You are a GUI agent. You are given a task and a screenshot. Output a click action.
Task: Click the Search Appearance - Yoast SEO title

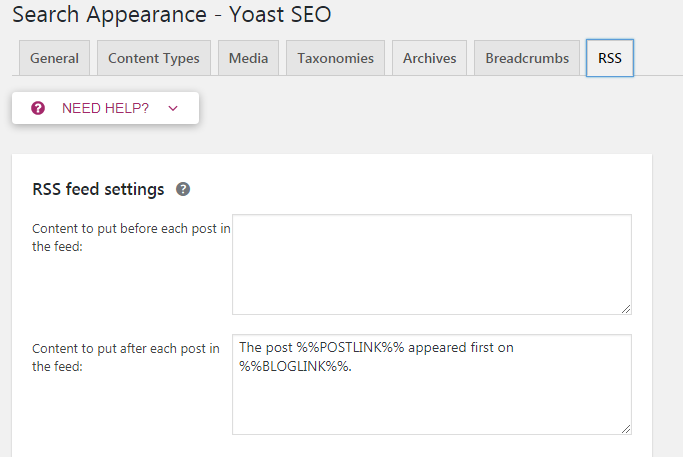coord(171,15)
